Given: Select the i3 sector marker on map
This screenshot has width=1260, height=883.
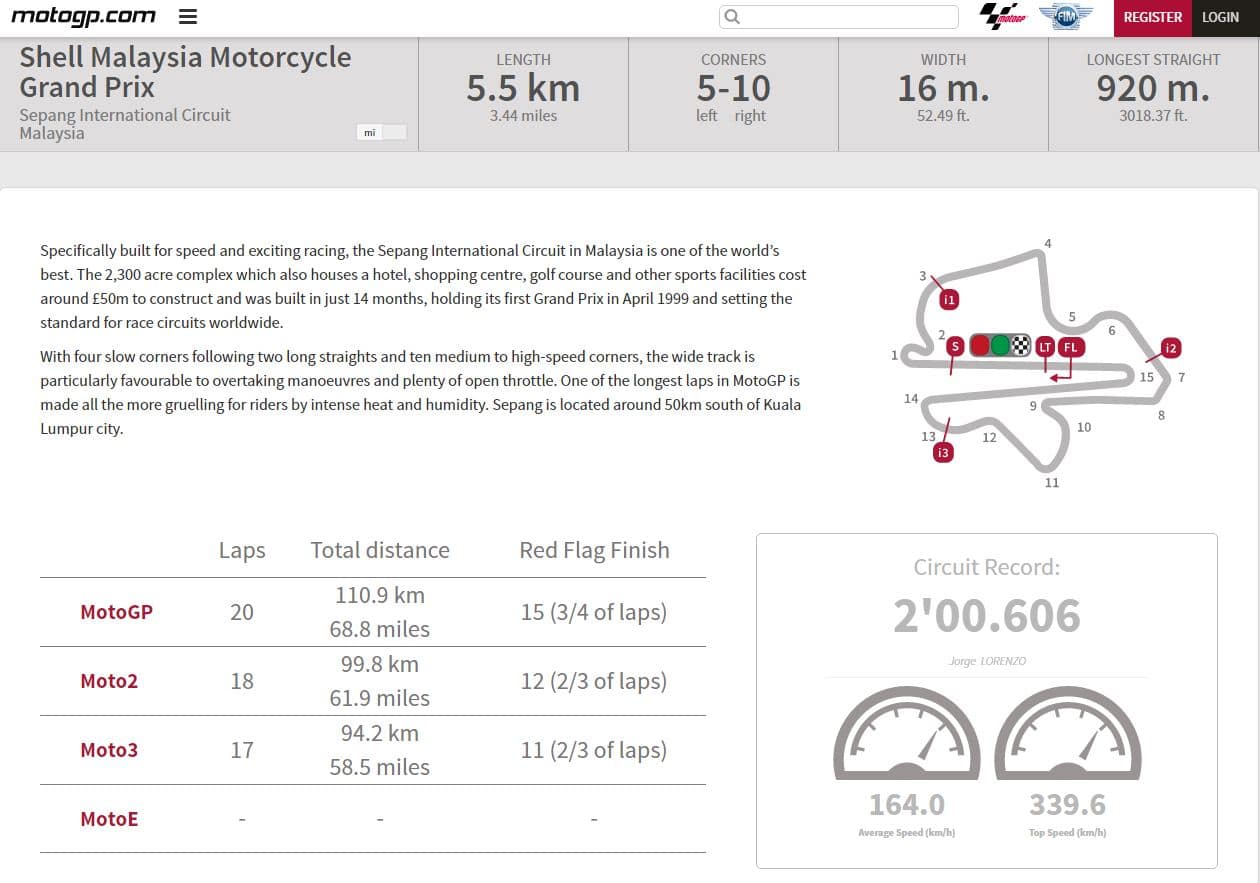Looking at the screenshot, I should click(x=942, y=453).
